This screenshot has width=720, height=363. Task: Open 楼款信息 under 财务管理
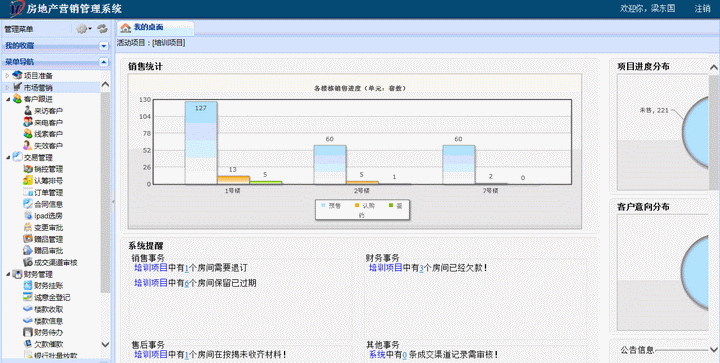click(48, 321)
